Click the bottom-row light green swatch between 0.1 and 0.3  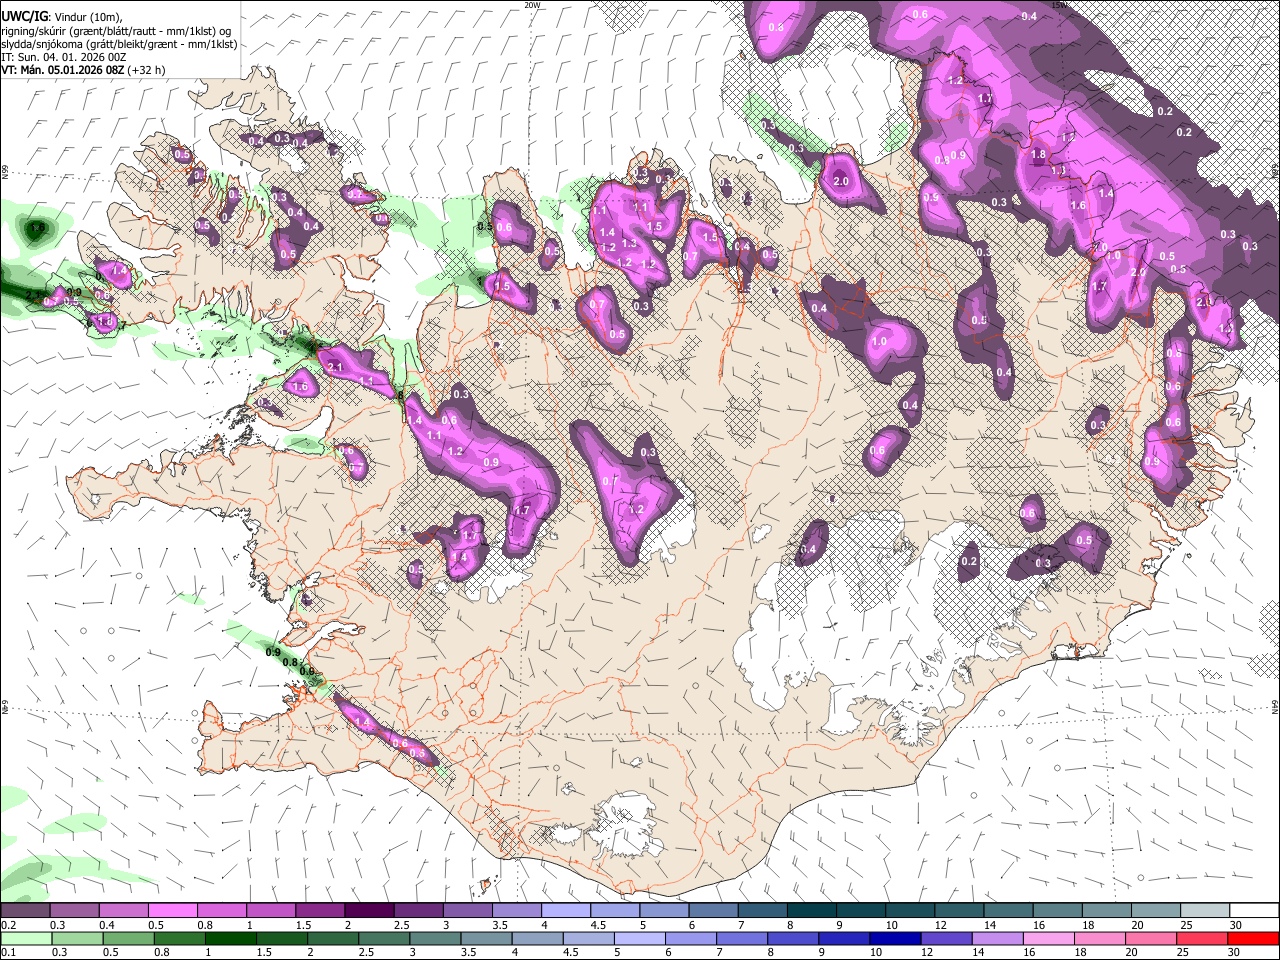click(x=25, y=939)
